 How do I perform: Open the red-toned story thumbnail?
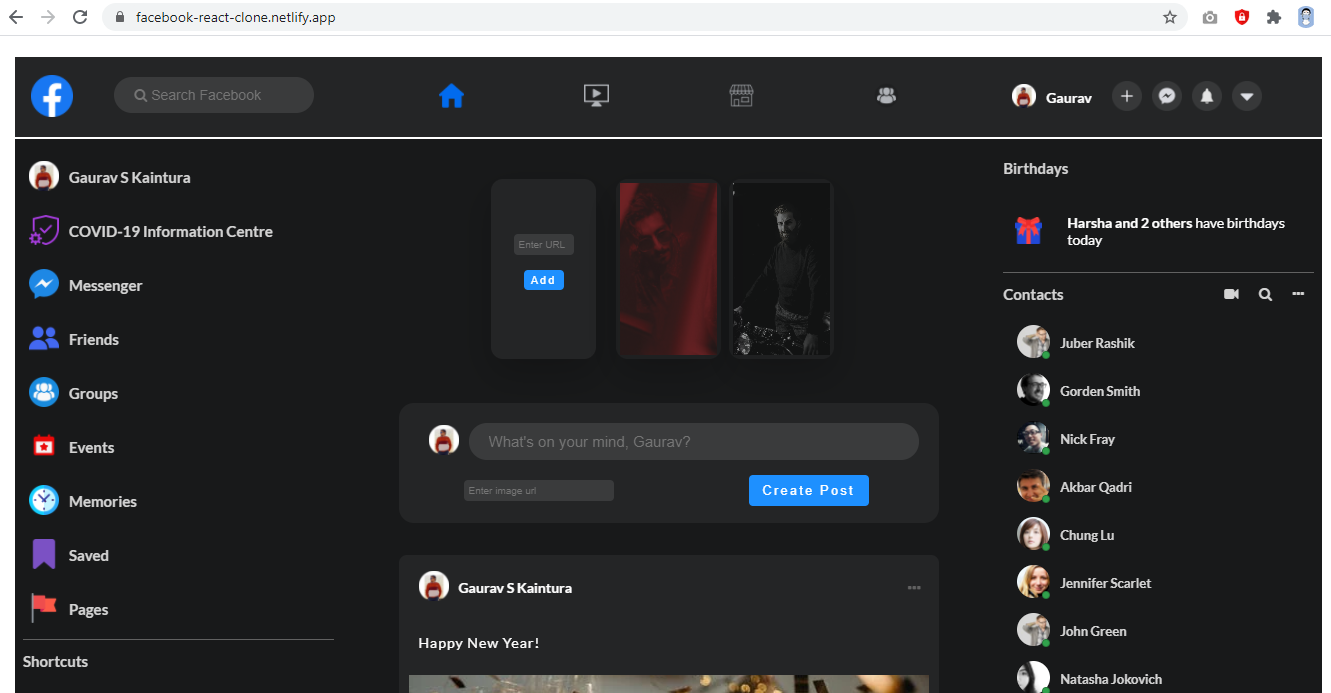[x=668, y=269]
